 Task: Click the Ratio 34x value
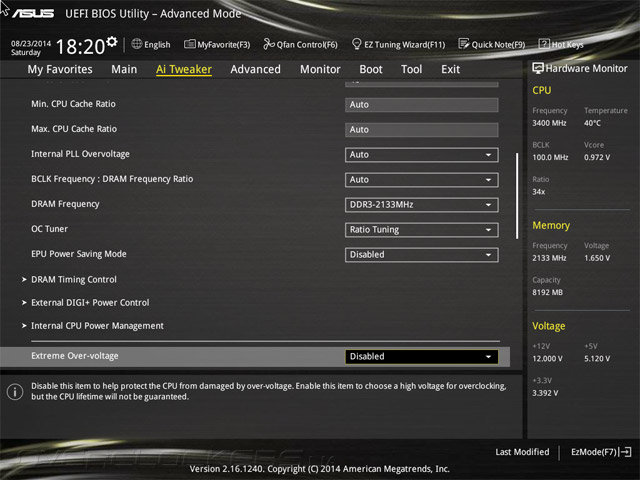tap(538, 191)
